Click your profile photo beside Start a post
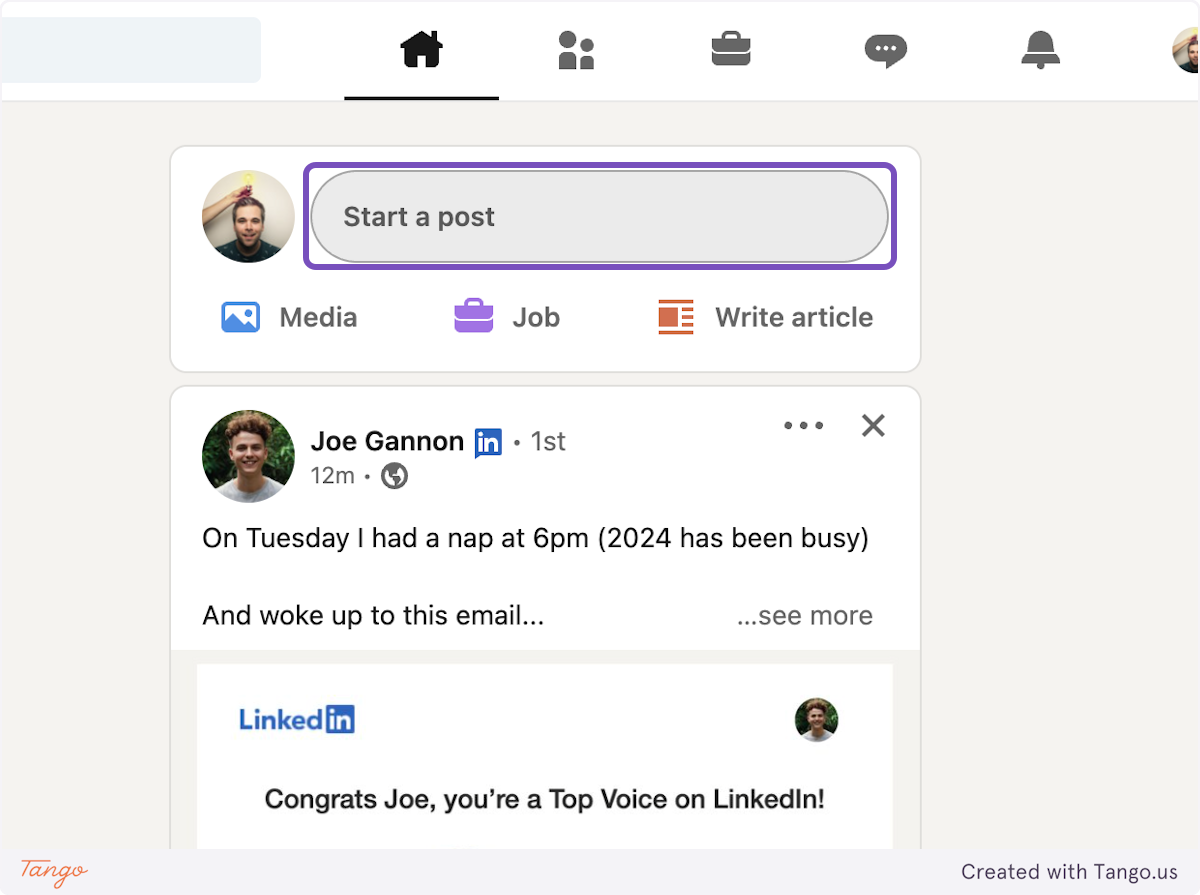 (248, 217)
